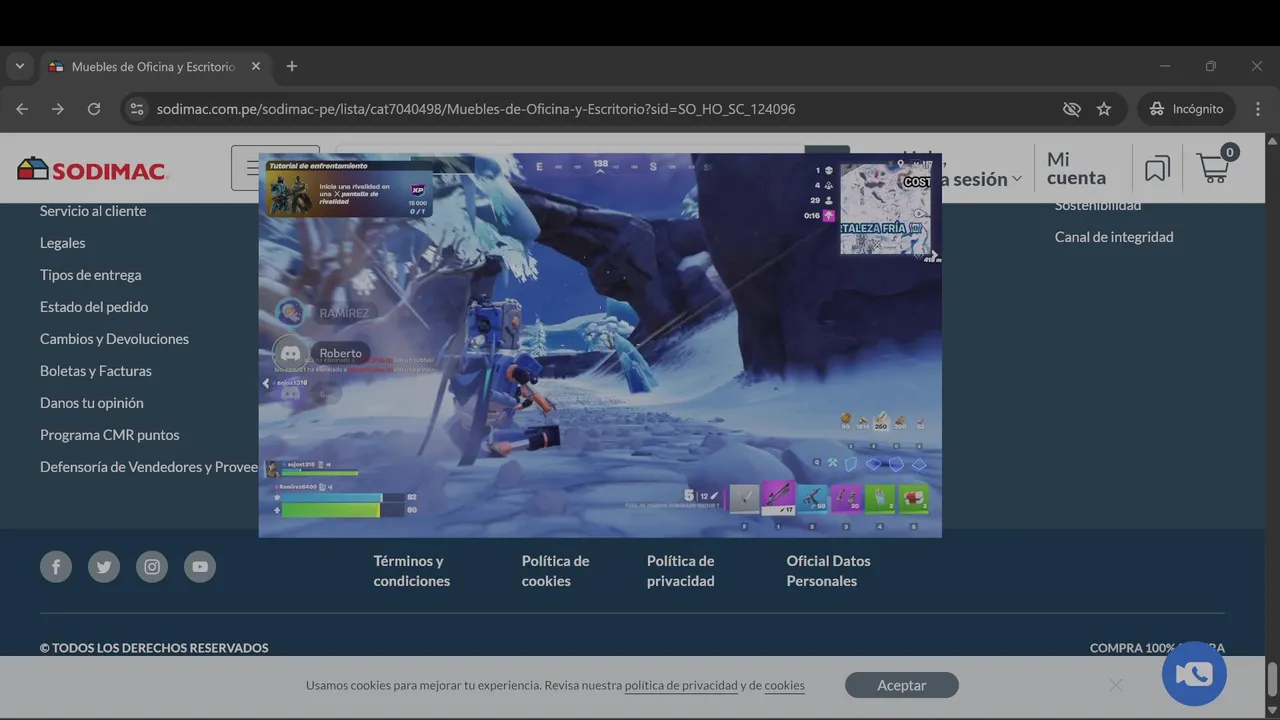Open Programa CMR puntos link
This screenshot has height=720, width=1280.
[x=110, y=435]
